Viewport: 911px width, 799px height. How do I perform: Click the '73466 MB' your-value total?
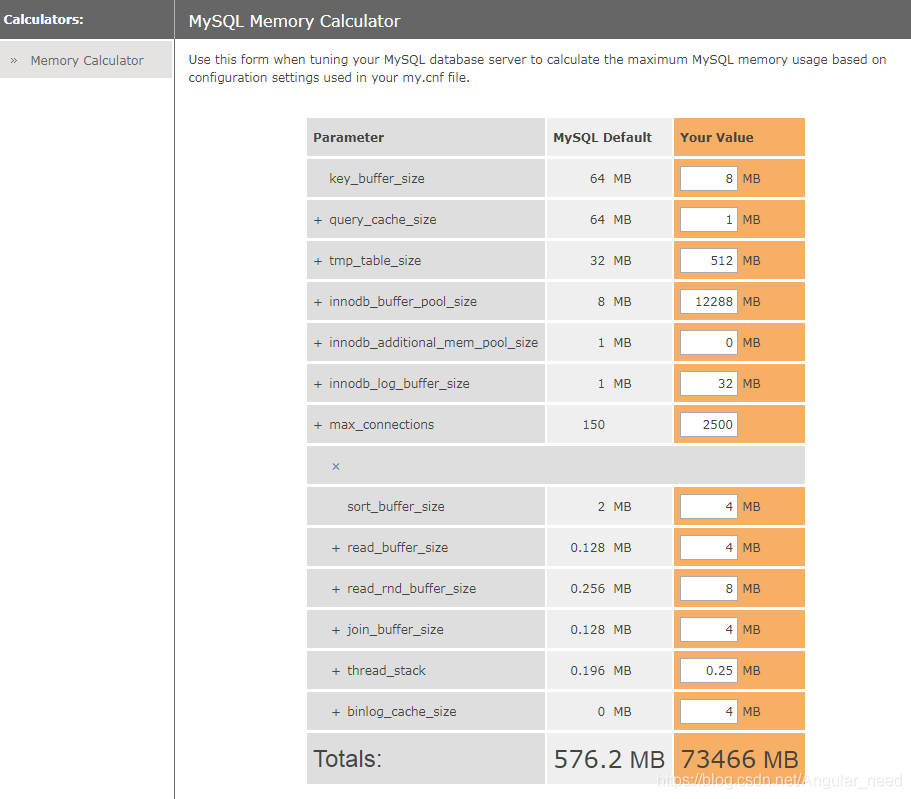tap(739, 759)
